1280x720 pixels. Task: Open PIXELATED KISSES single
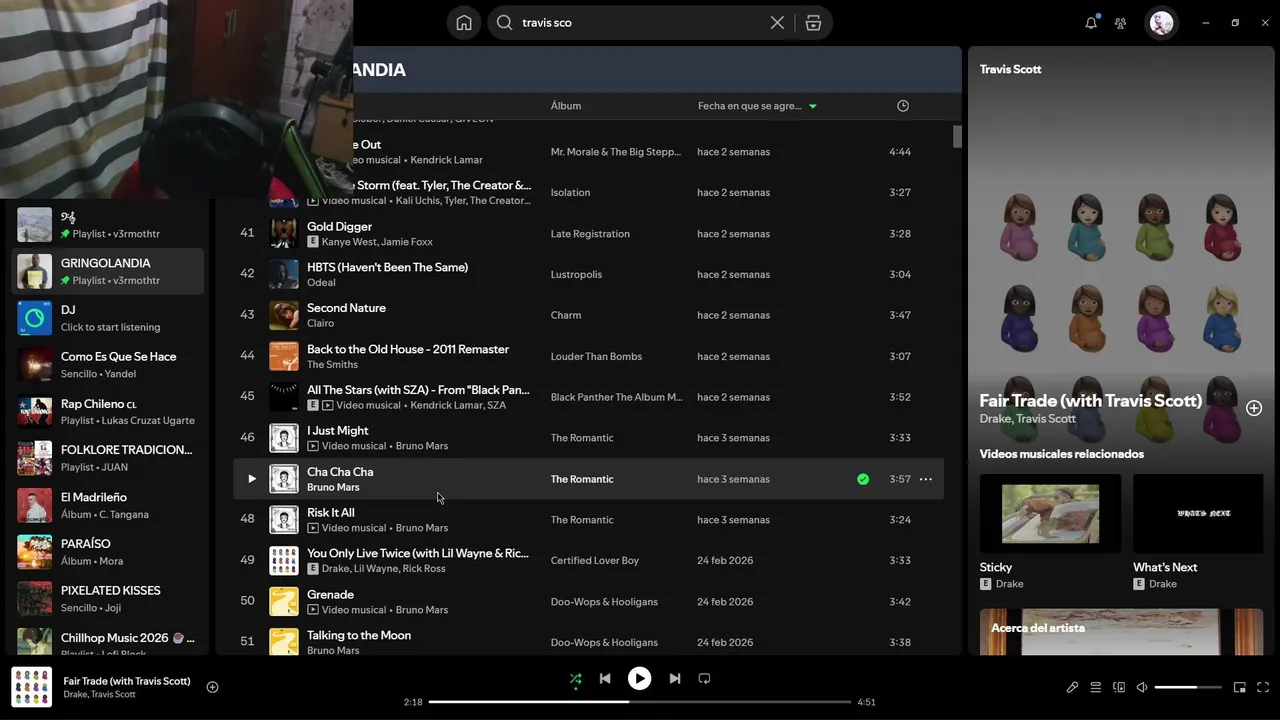pyautogui.click(x=108, y=598)
